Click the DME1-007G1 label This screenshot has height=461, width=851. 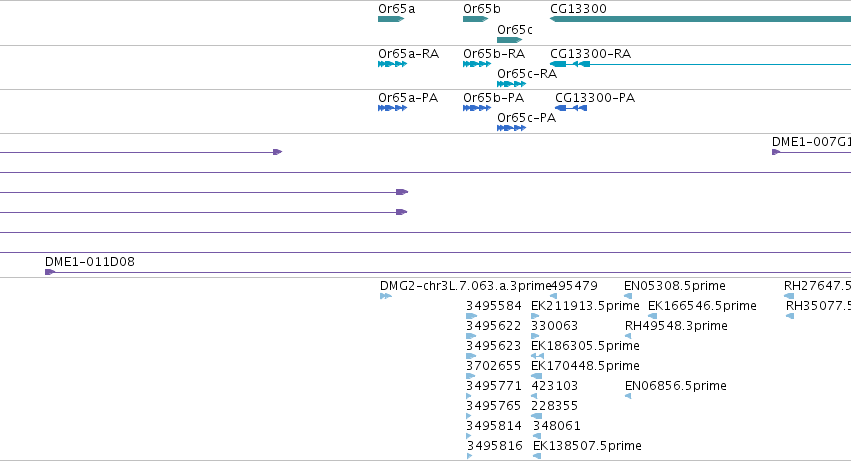(811, 142)
